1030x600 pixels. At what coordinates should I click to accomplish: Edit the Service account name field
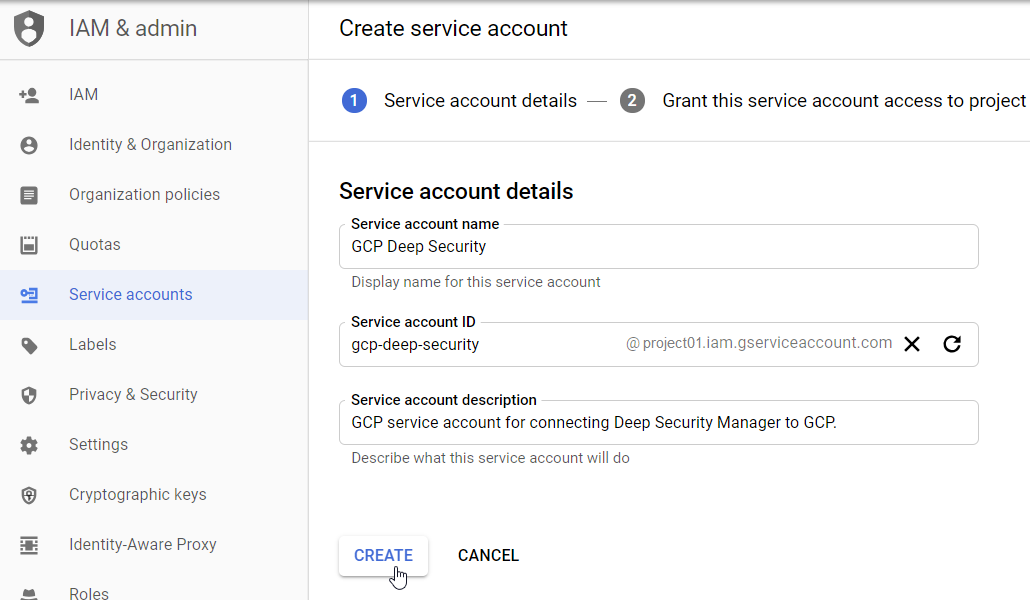pos(658,245)
